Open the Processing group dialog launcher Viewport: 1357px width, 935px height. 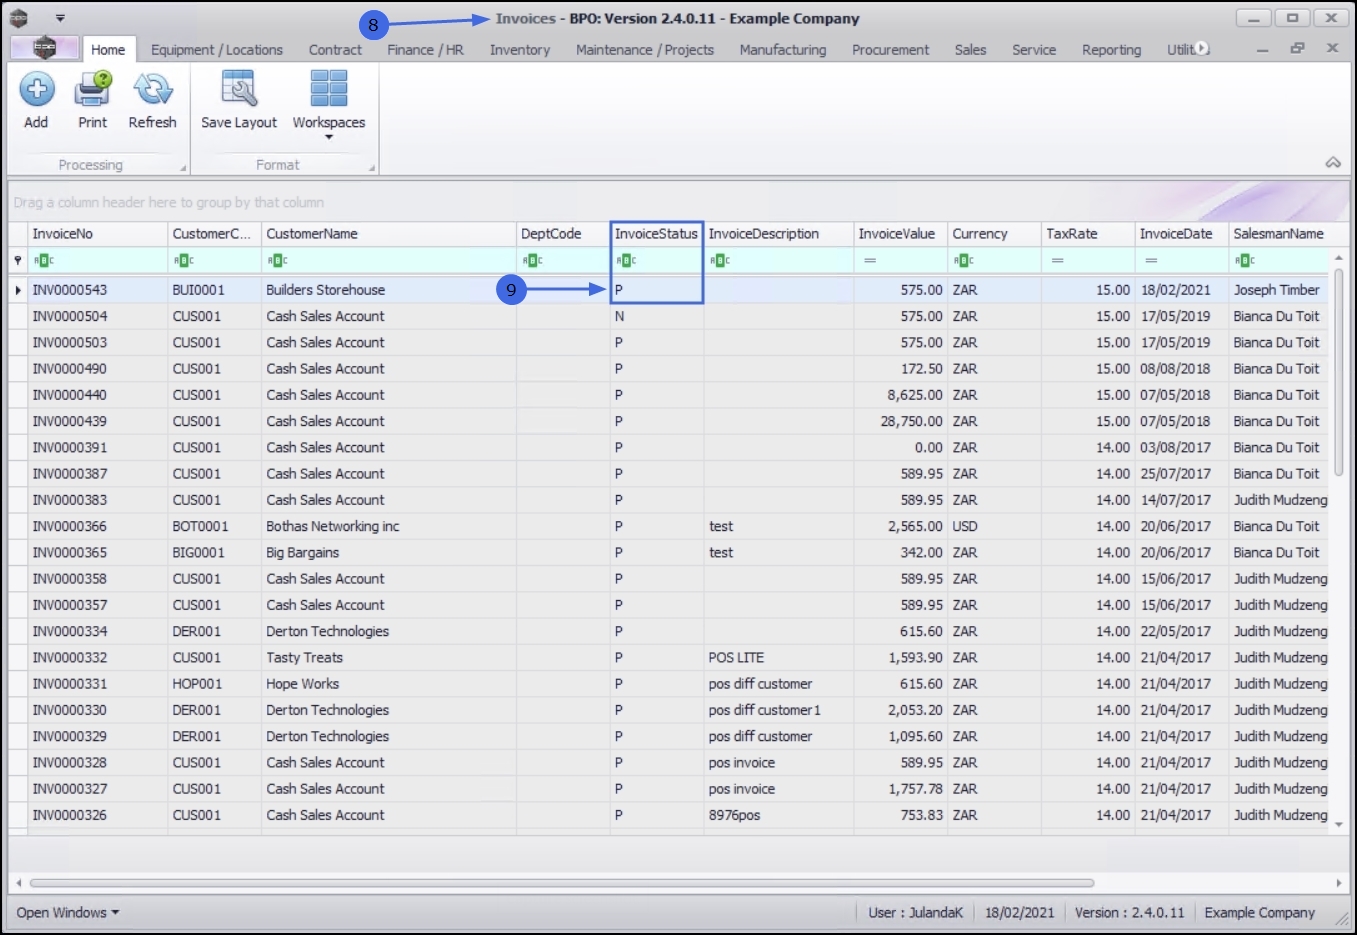click(x=183, y=168)
